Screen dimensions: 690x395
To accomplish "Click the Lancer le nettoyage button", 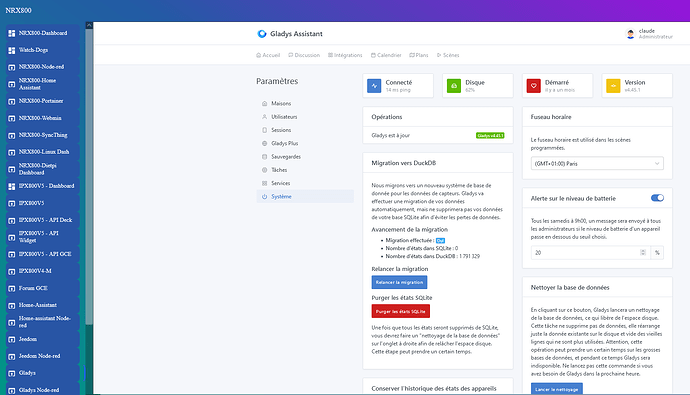I will (x=557, y=389).
